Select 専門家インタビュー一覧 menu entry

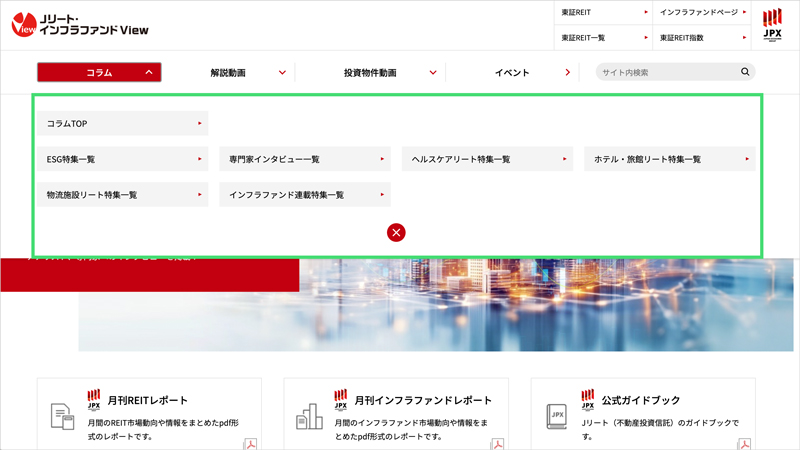point(305,159)
